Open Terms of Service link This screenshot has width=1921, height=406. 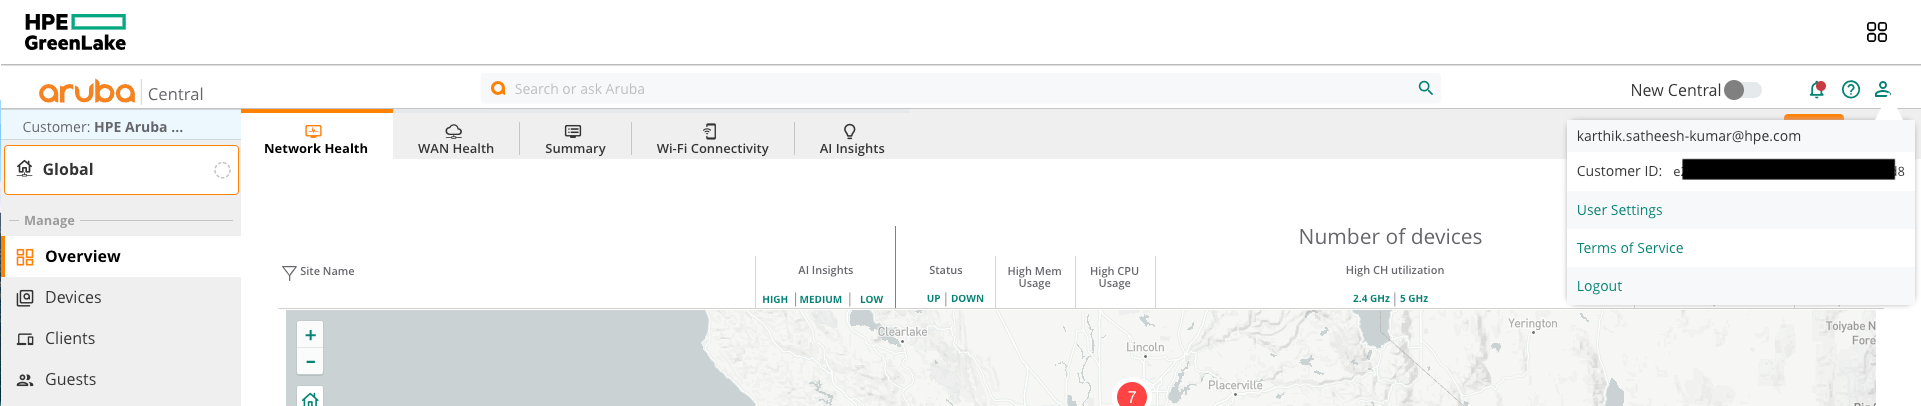coord(1629,248)
